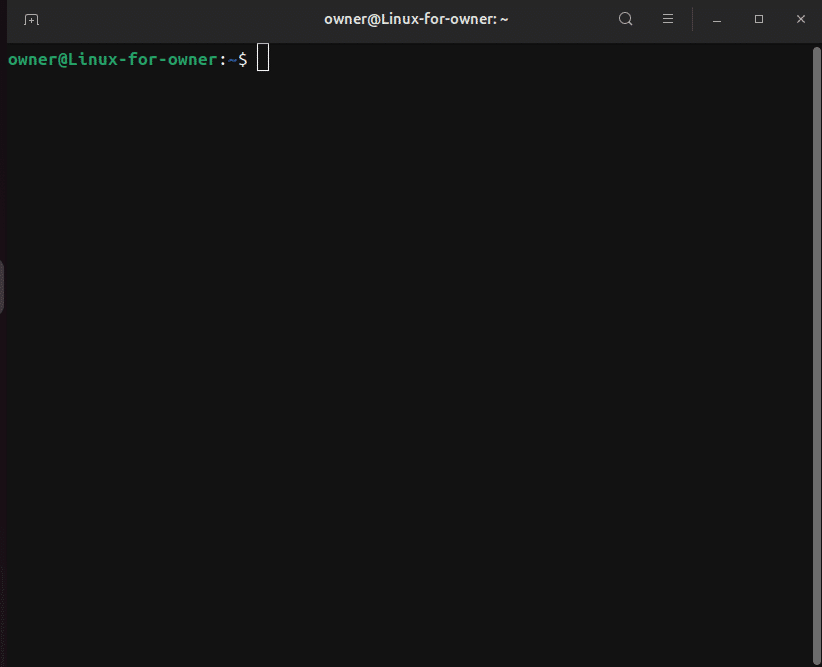Screen dimensions: 822x667
Task: Open the terminal search tool
Action: click(x=625, y=19)
